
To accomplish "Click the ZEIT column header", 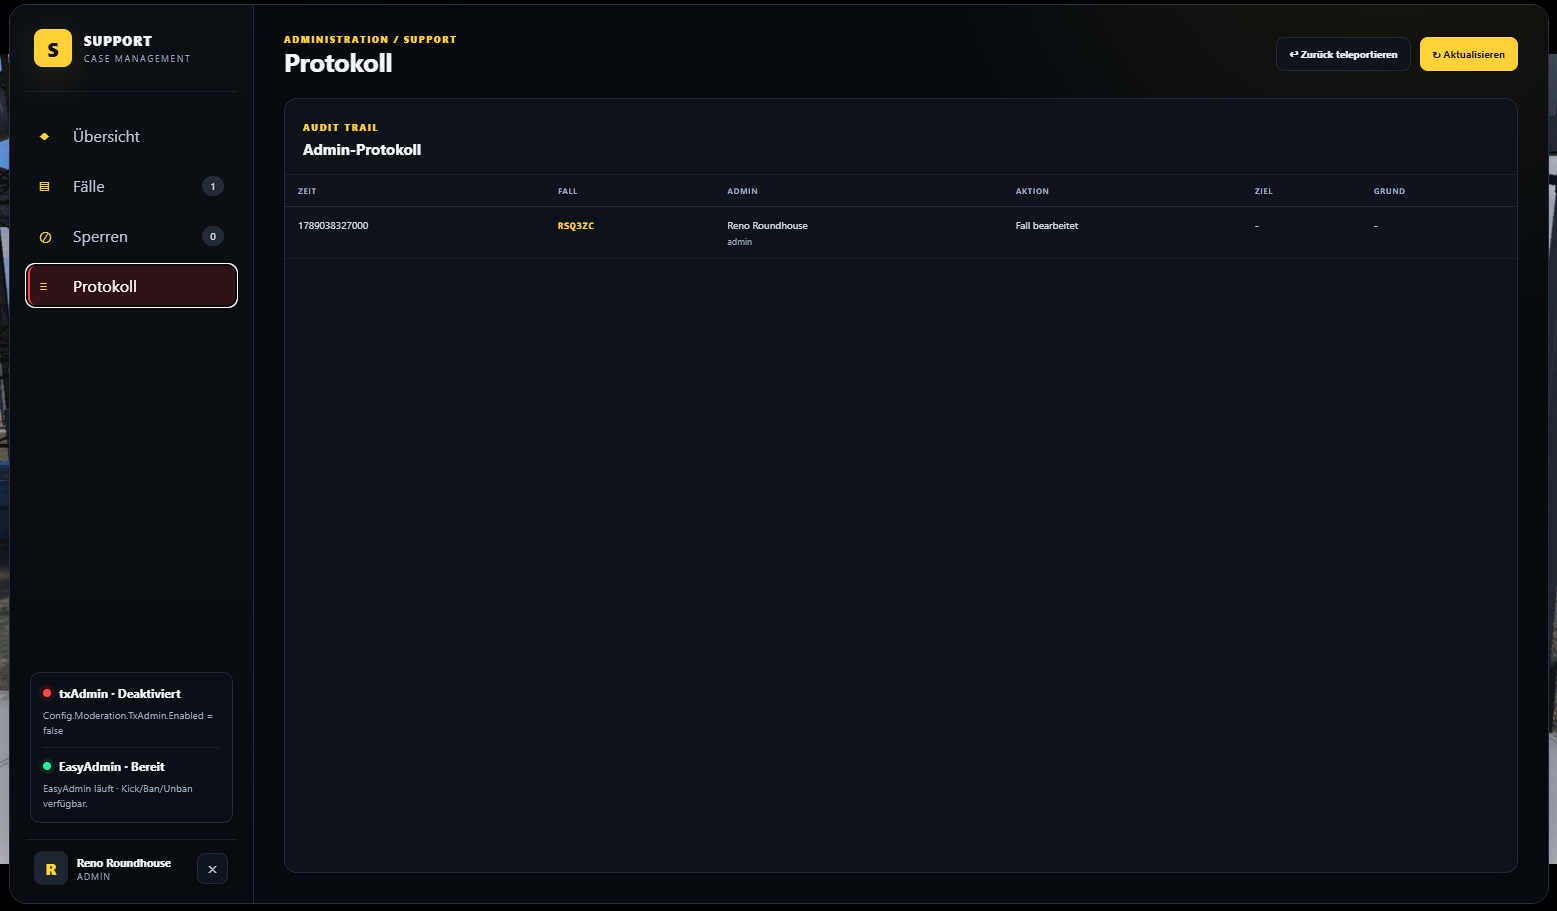I will [307, 191].
